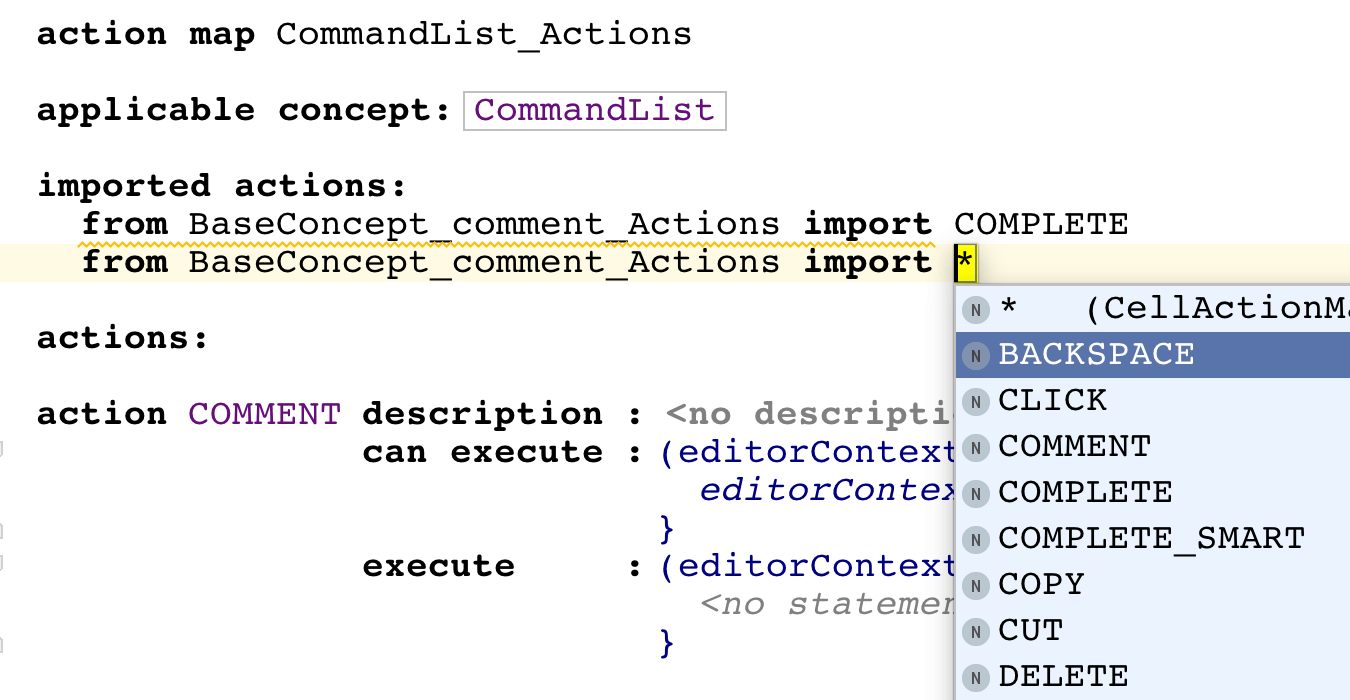This screenshot has height=700, width=1350.
Task: Click the CommandList_Actions action map name
Action: (484, 34)
